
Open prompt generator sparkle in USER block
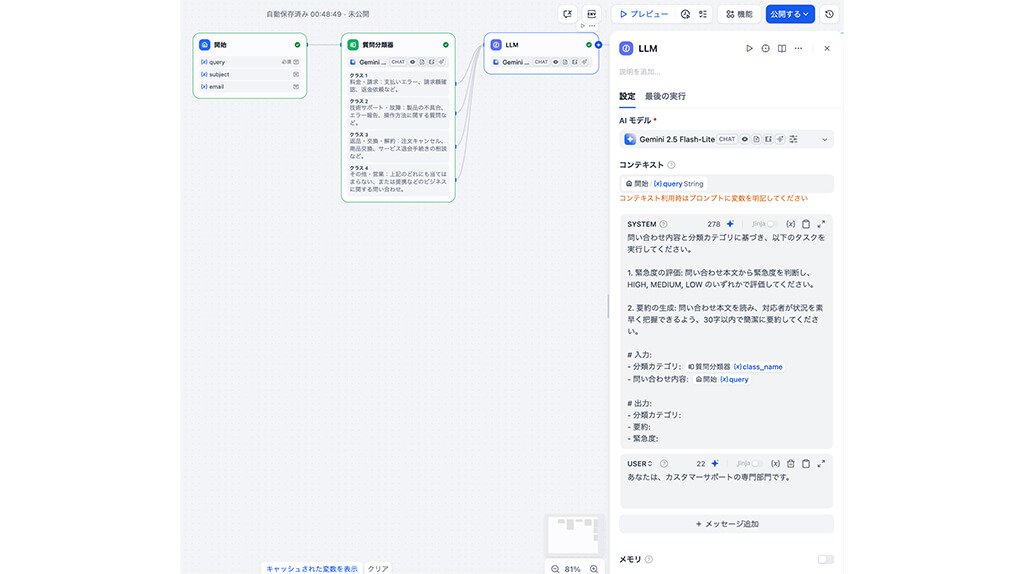click(x=715, y=464)
